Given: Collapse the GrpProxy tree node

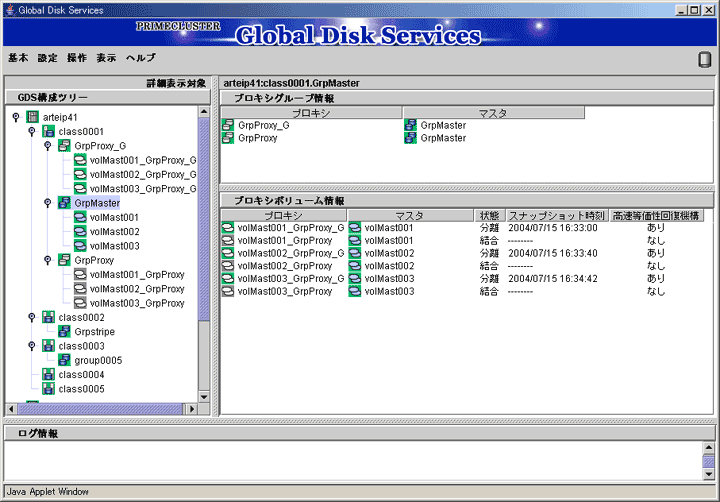Looking at the screenshot, I should tap(47, 260).
